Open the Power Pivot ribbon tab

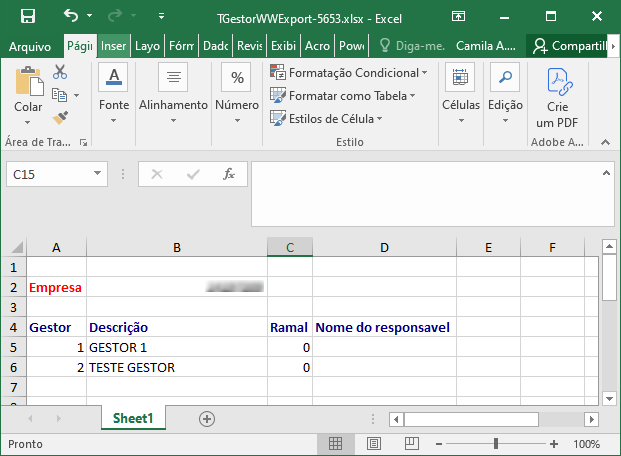pos(352,46)
